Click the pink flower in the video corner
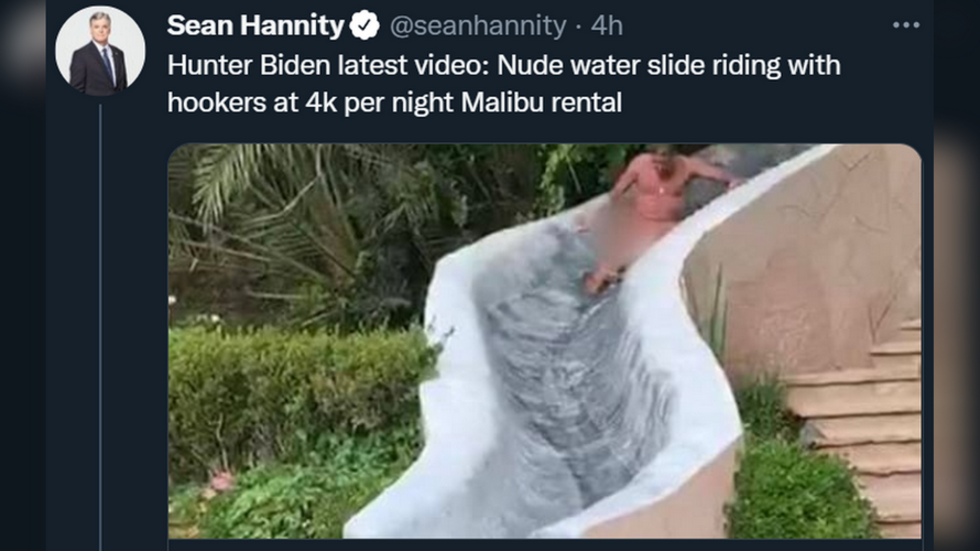Image resolution: width=980 pixels, height=551 pixels. click(x=221, y=482)
